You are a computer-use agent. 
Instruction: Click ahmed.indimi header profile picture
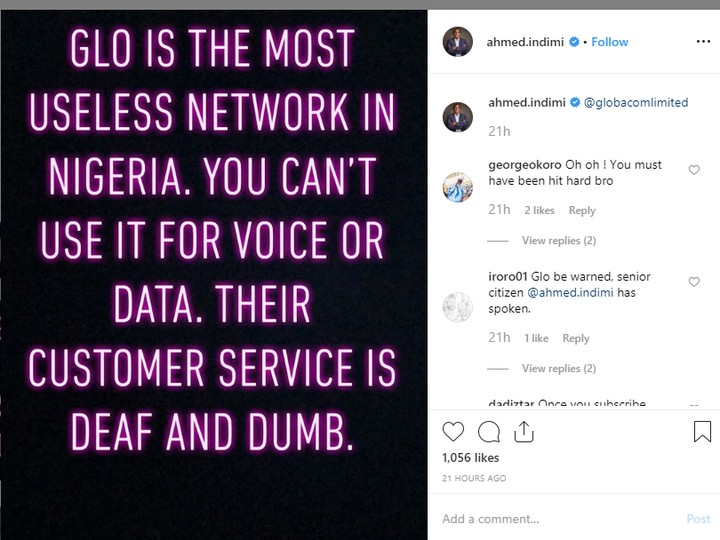point(457,42)
